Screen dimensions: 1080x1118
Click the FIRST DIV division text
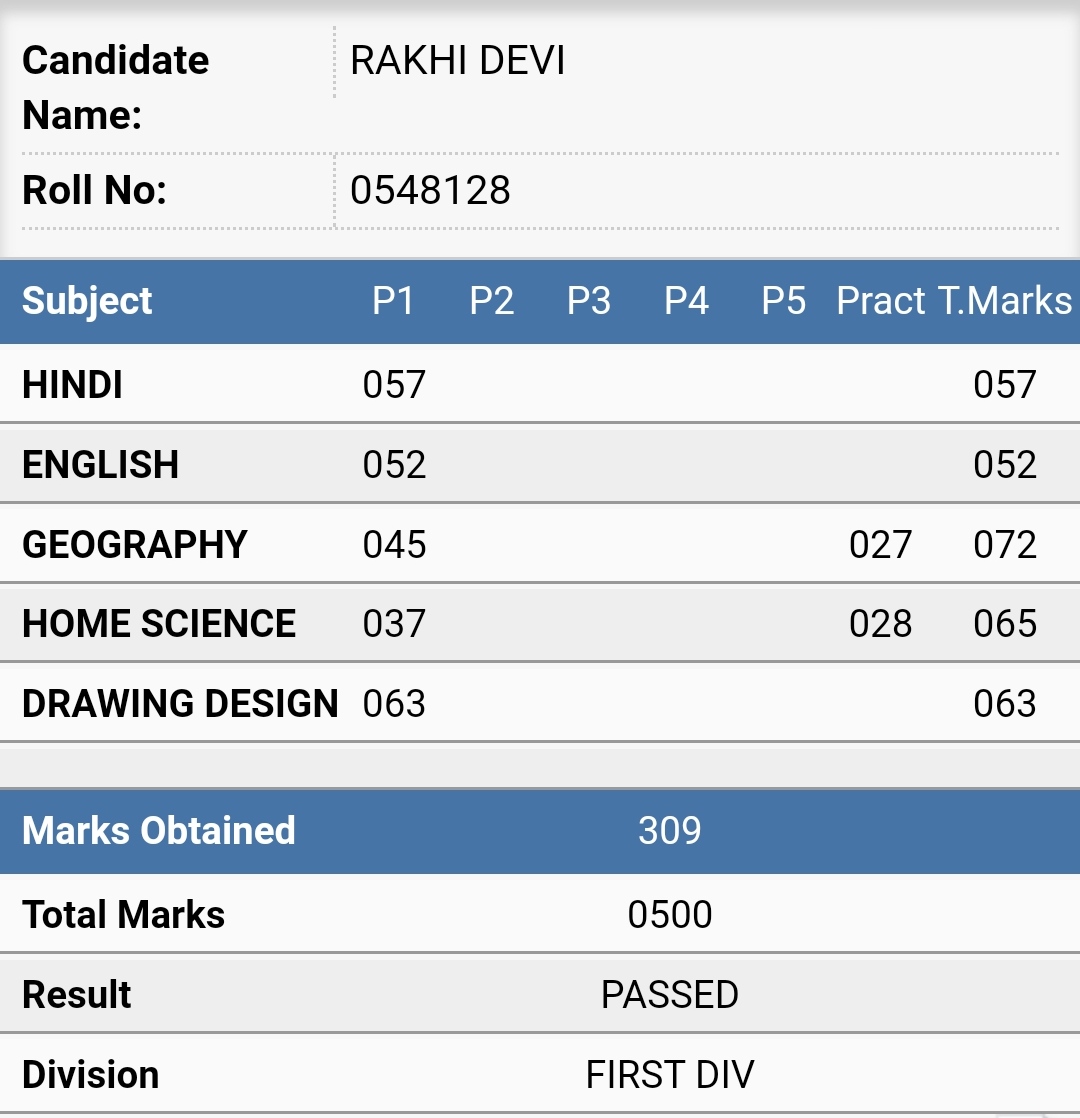pyautogui.click(x=669, y=1075)
